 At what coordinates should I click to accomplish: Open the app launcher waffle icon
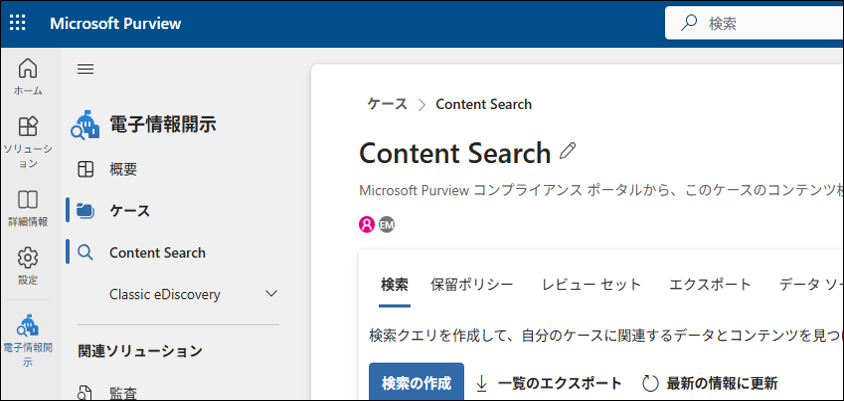click(18, 23)
